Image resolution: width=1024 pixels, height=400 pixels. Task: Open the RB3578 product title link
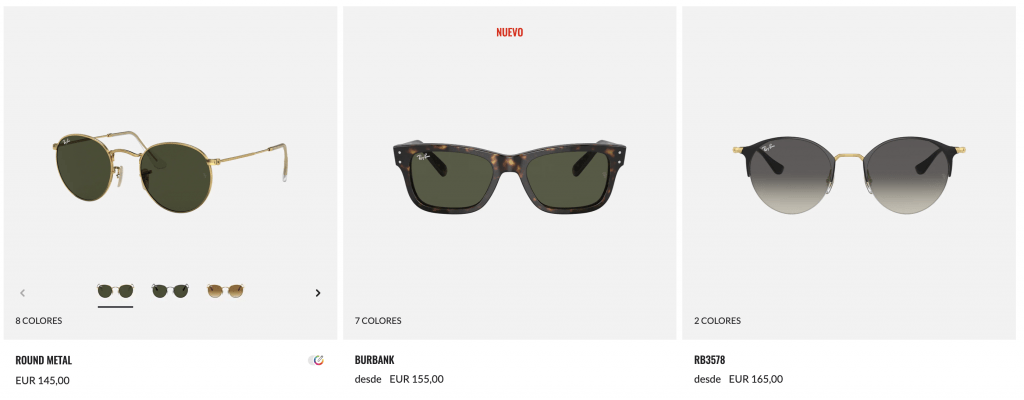pos(709,360)
